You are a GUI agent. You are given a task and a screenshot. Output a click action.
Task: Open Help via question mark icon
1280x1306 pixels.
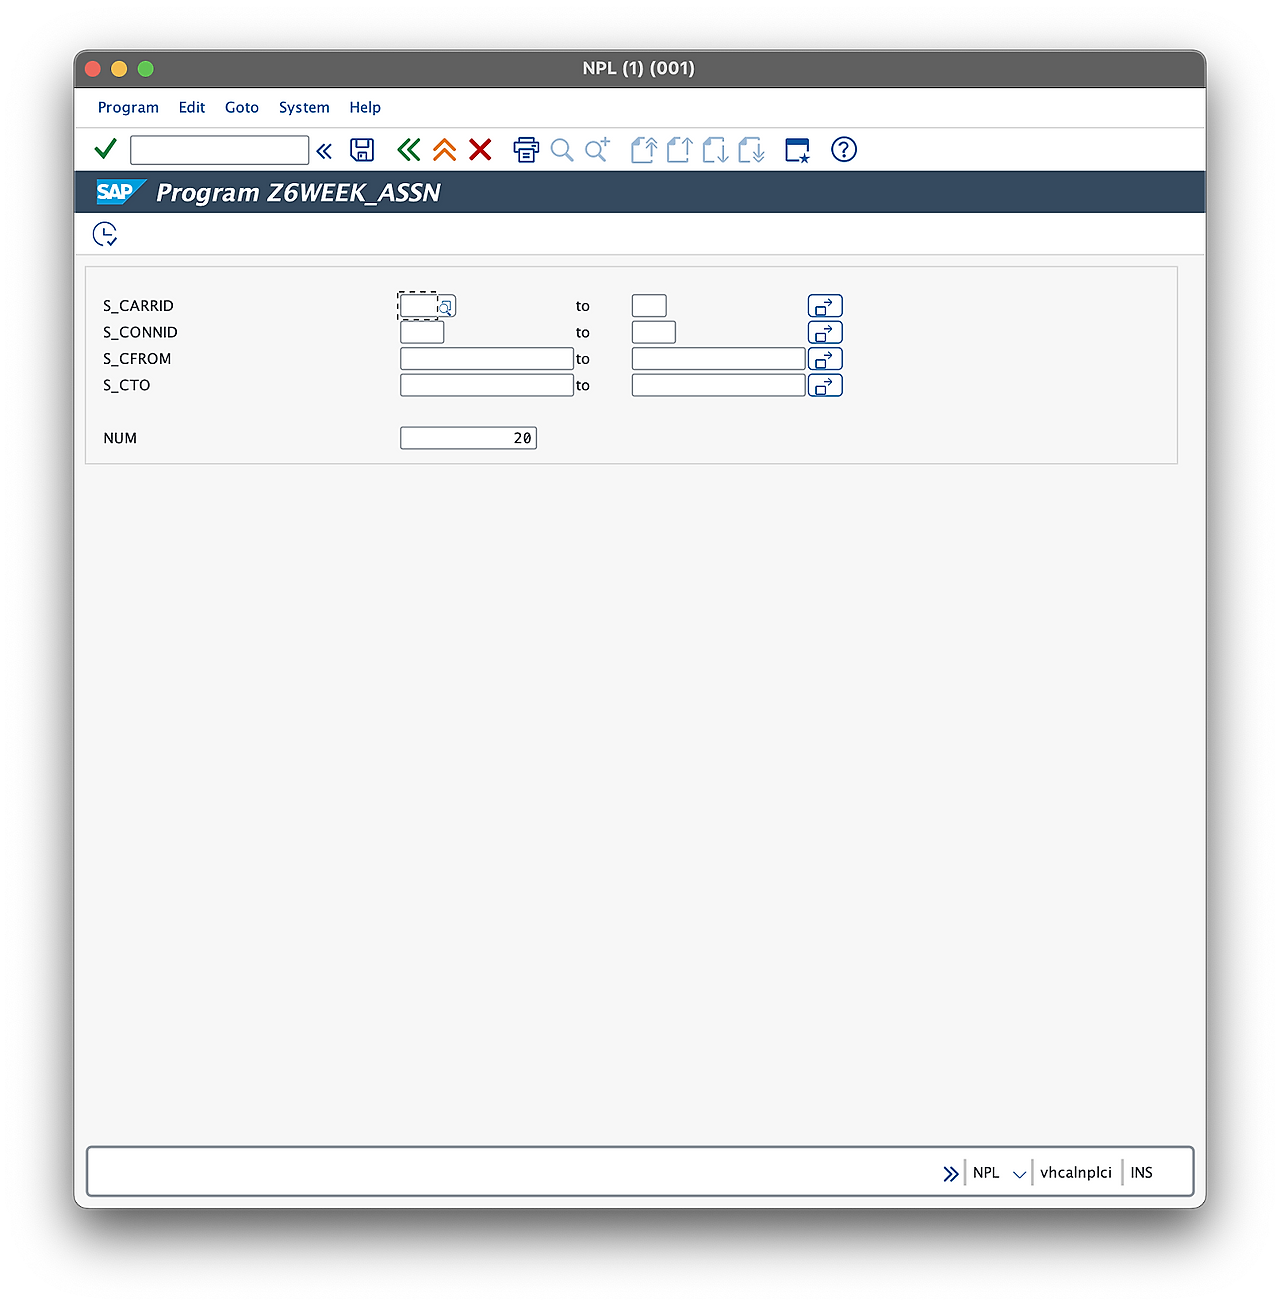(x=844, y=150)
